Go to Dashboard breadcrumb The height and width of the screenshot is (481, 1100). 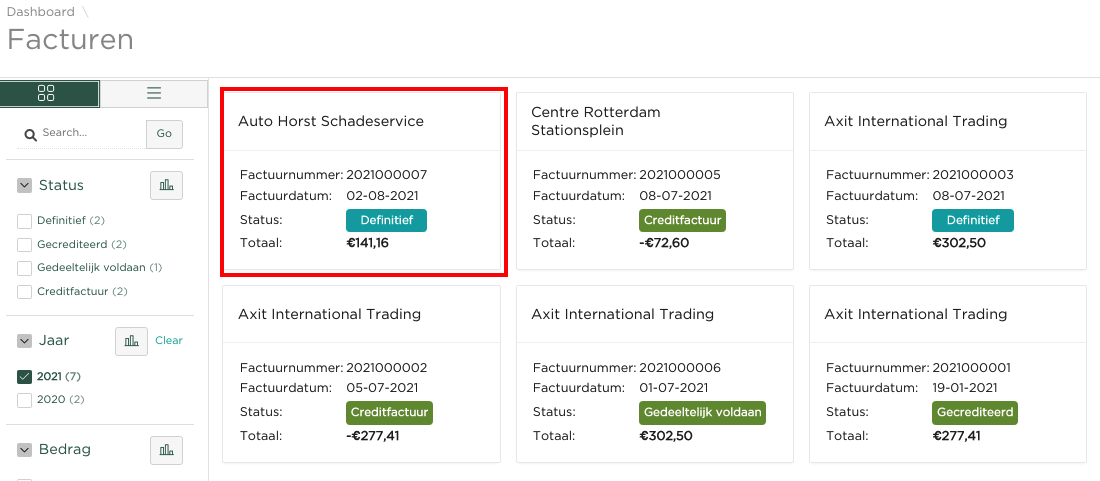[41, 12]
